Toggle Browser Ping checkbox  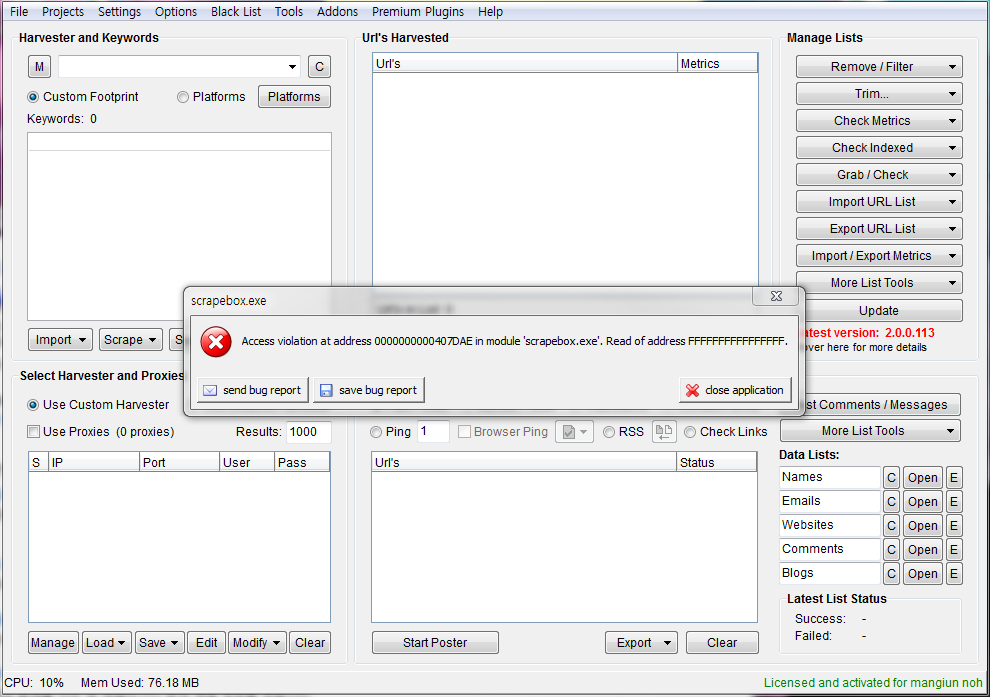pos(464,432)
